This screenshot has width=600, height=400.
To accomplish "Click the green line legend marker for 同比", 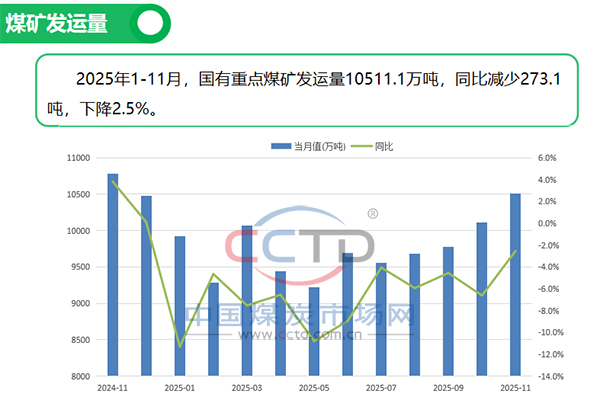I will coord(363,147).
